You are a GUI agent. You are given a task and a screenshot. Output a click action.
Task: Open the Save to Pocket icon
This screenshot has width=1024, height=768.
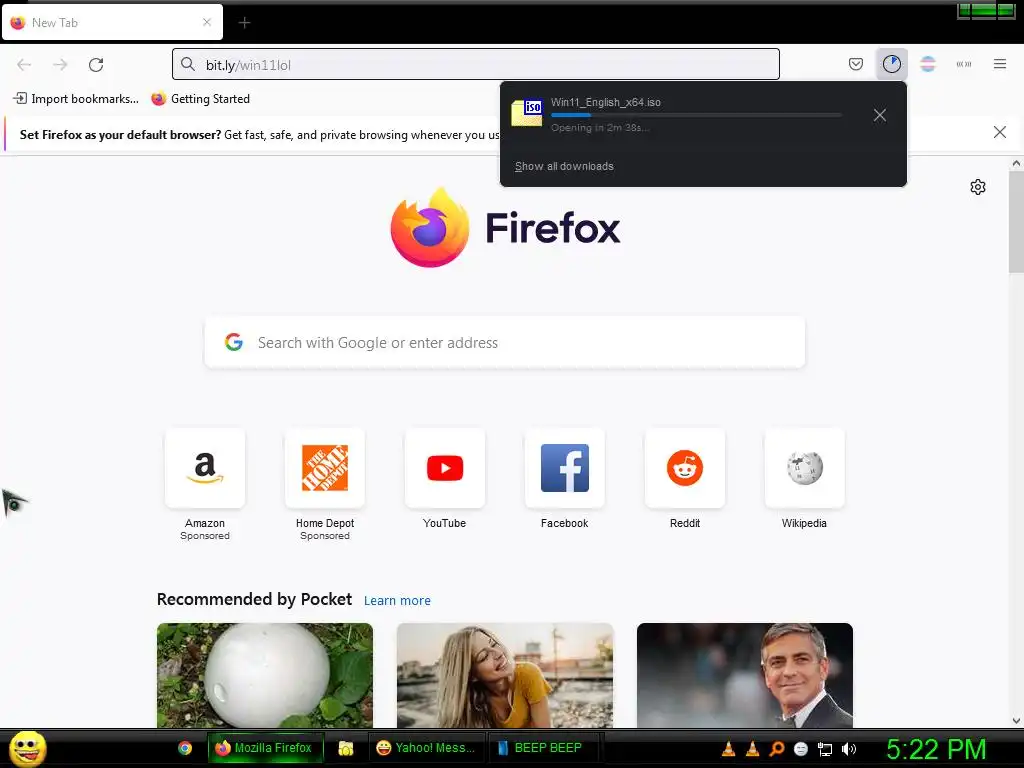click(856, 64)
